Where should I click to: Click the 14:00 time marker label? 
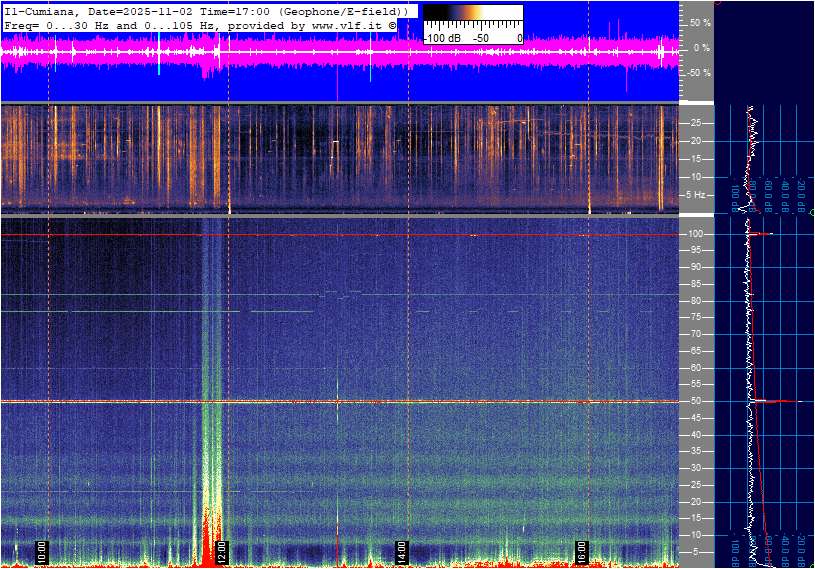point(402,552)
